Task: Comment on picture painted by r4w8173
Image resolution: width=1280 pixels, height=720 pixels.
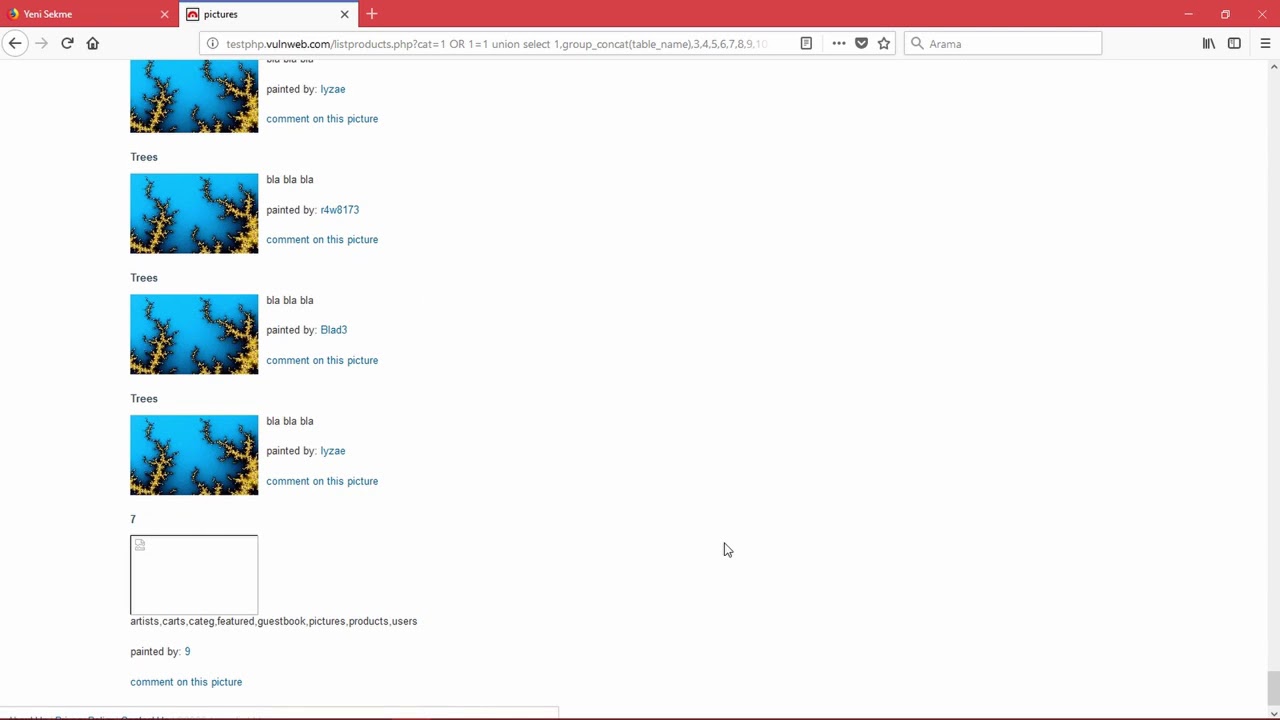Action: tap(322, 240)
